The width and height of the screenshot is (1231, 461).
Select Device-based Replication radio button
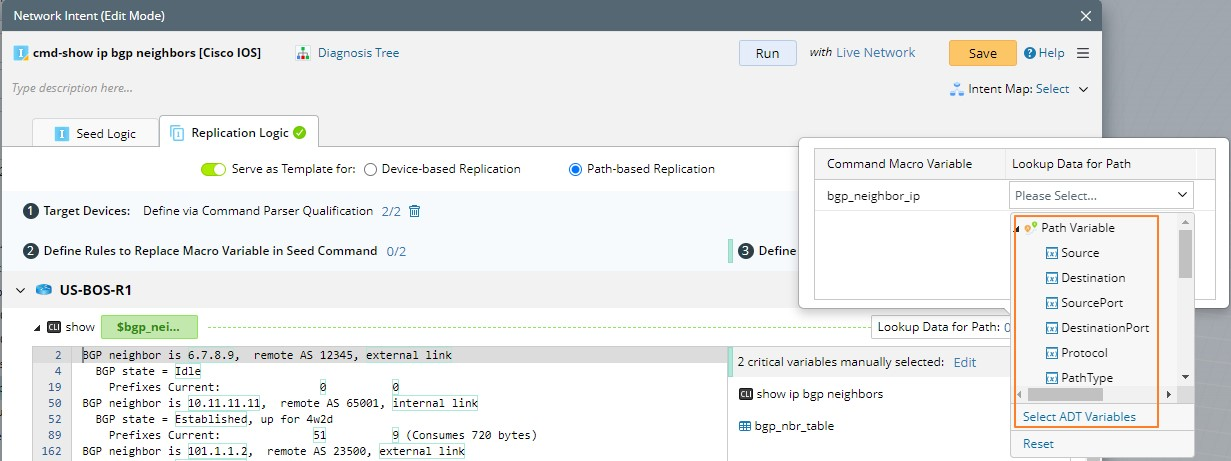coord(370,169)
